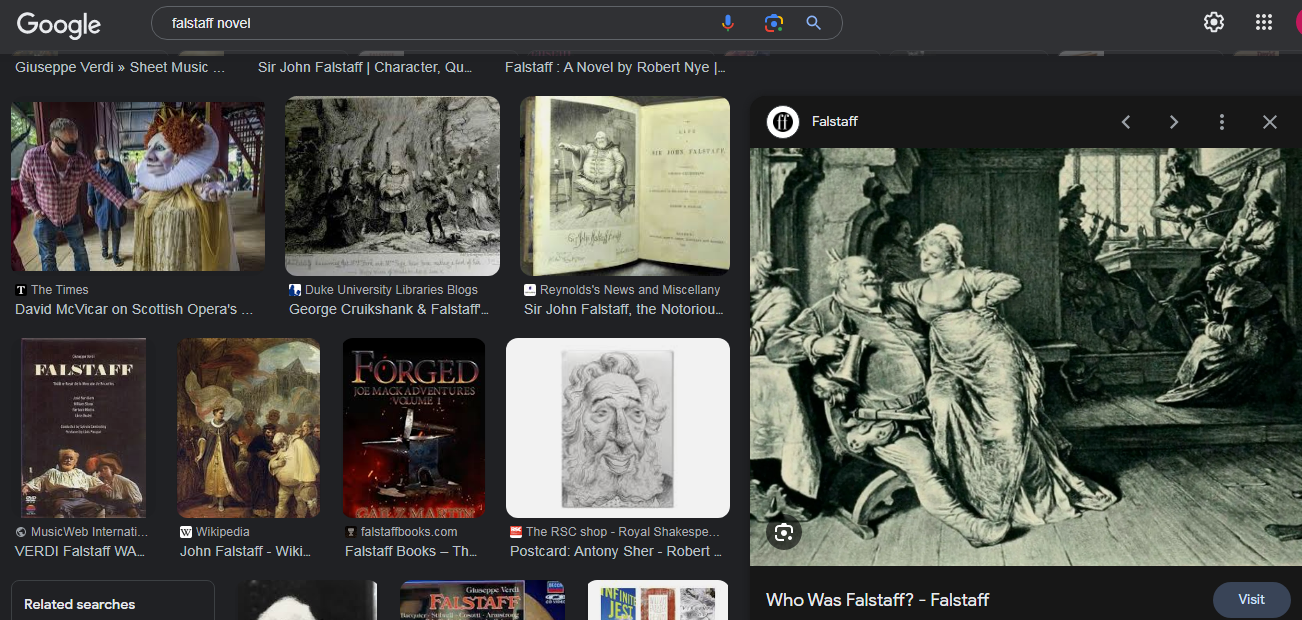Click the magnifying glass search button
This screenshot has width=1302, height=620.
814,23
